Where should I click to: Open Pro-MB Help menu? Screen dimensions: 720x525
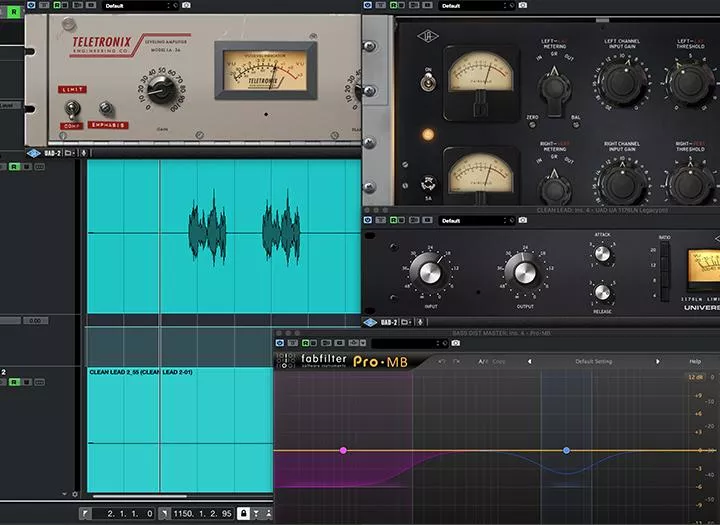[695, 361]
